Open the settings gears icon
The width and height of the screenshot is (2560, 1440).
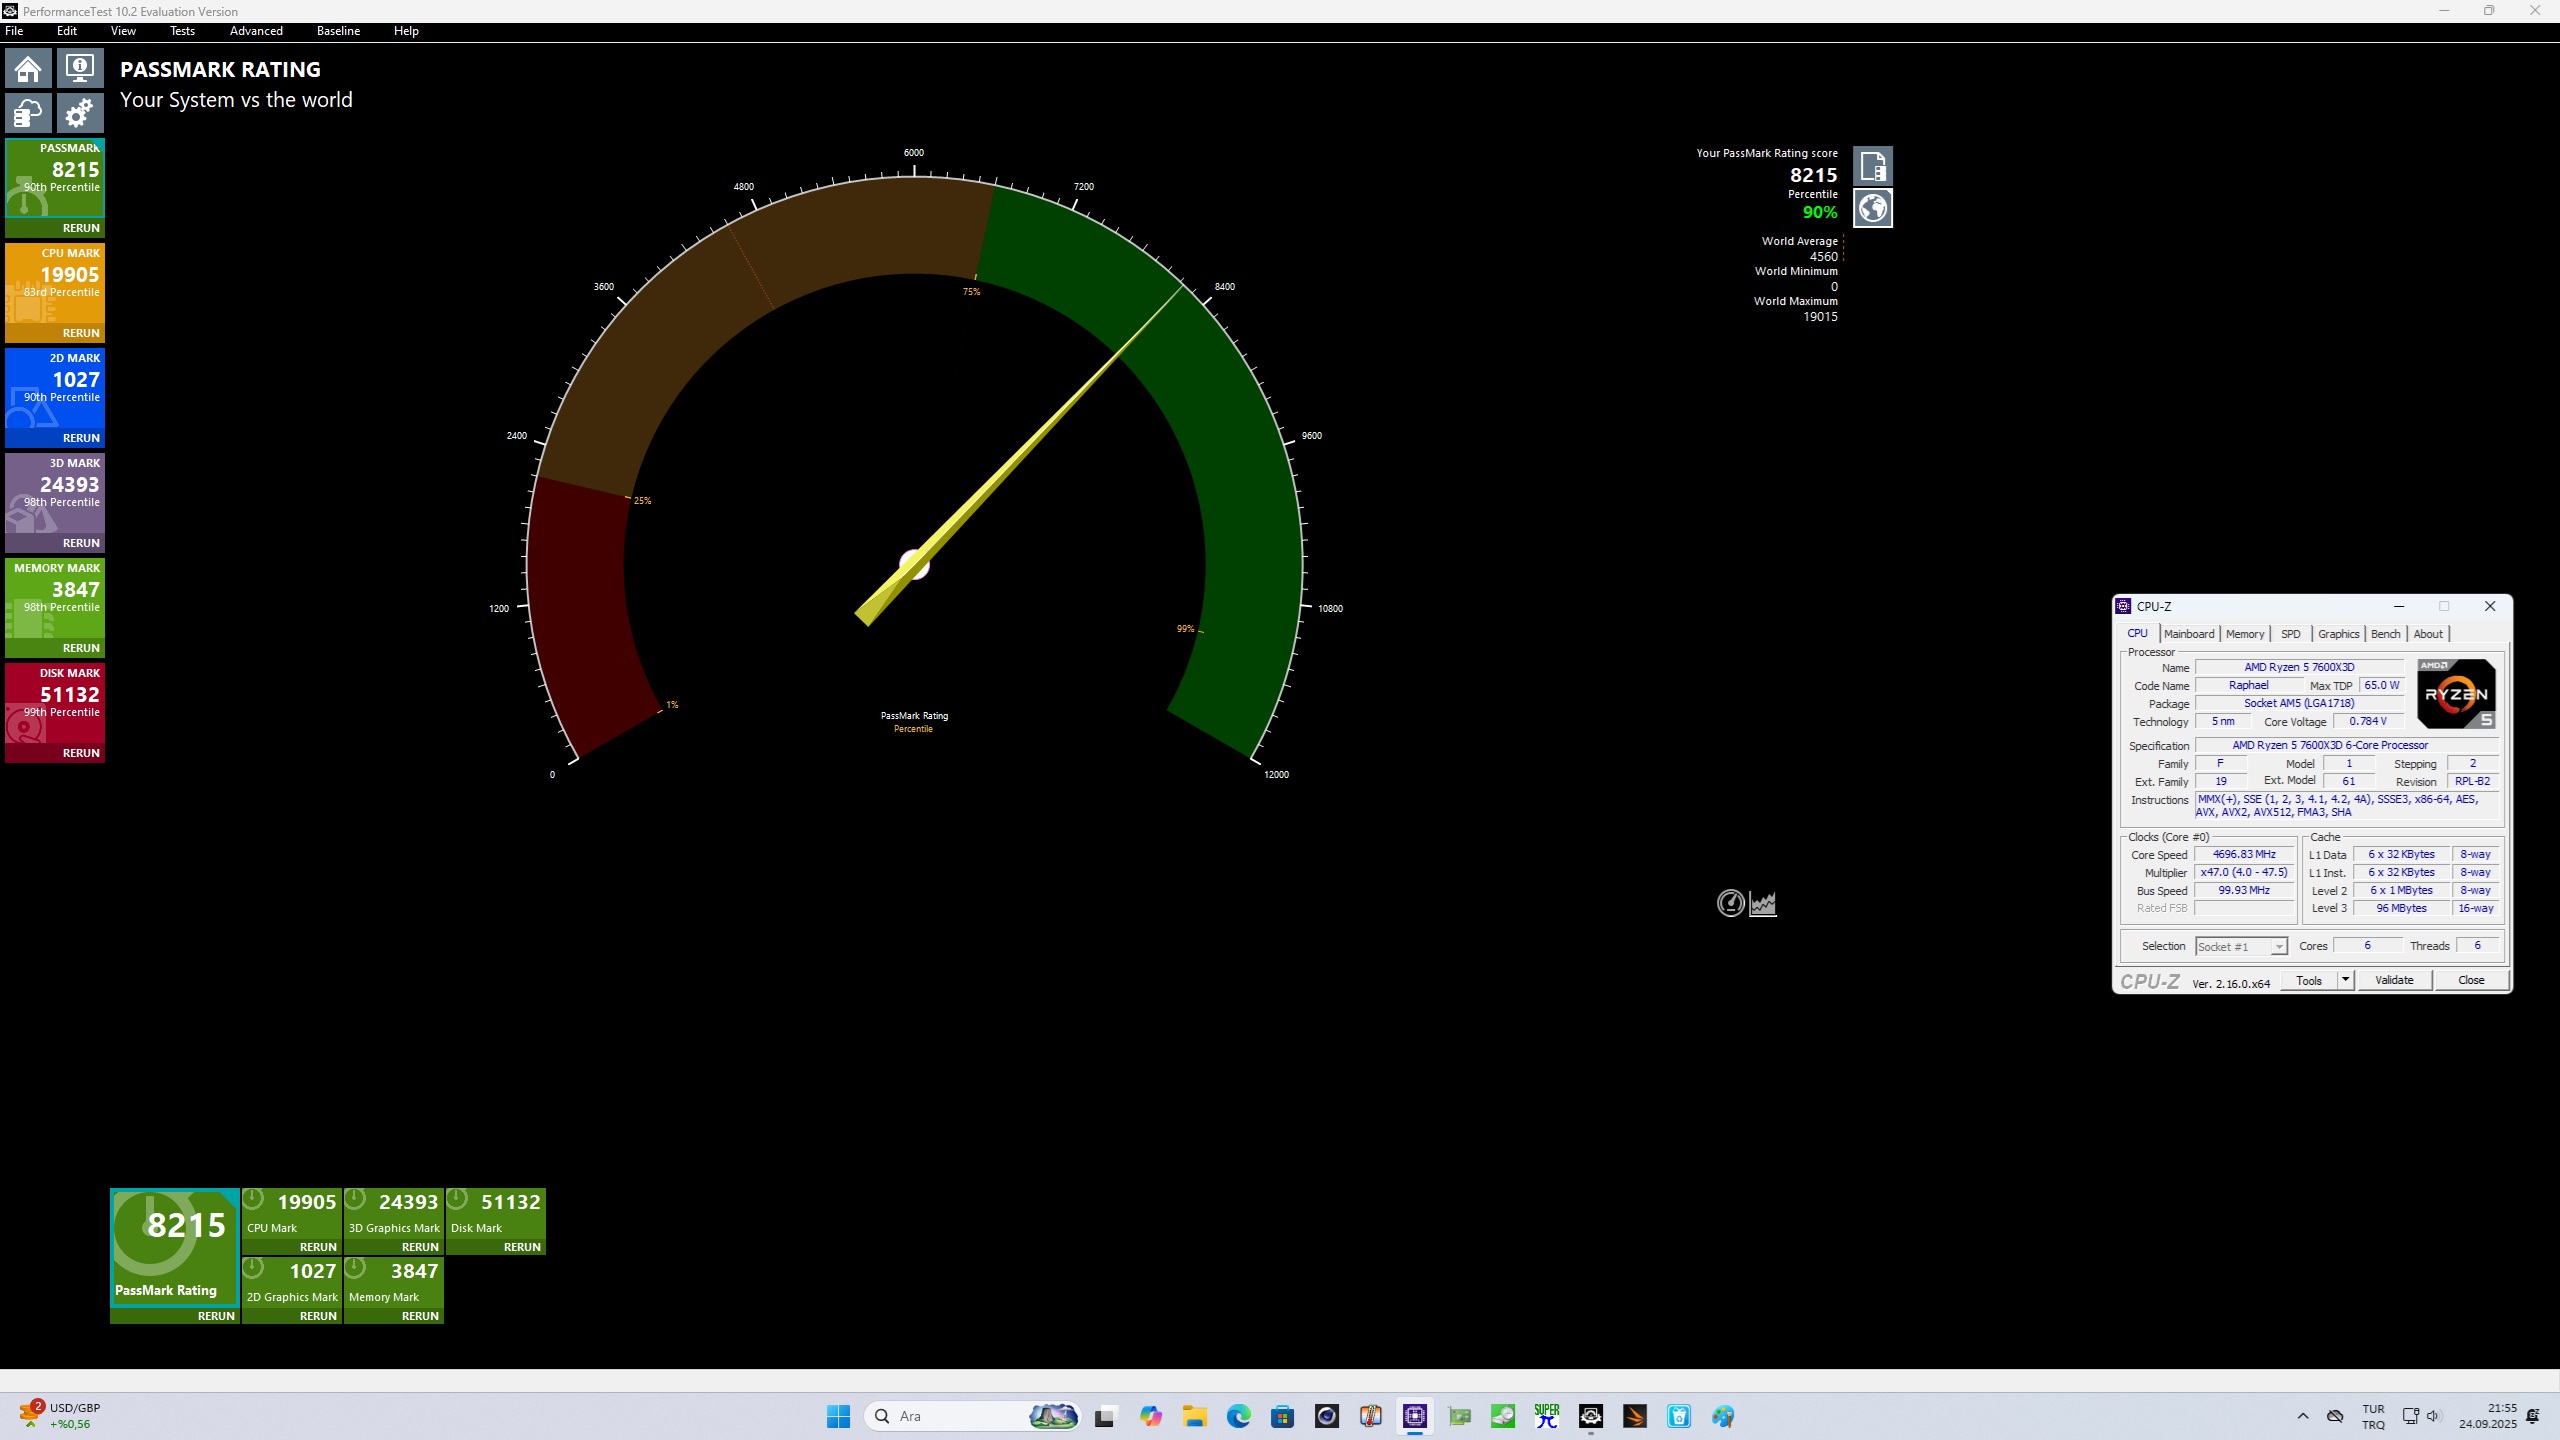pos(80,113)
